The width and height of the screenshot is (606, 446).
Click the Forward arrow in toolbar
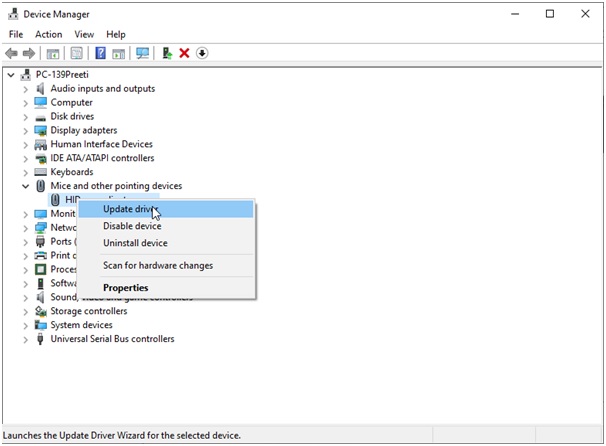point(28,53)
